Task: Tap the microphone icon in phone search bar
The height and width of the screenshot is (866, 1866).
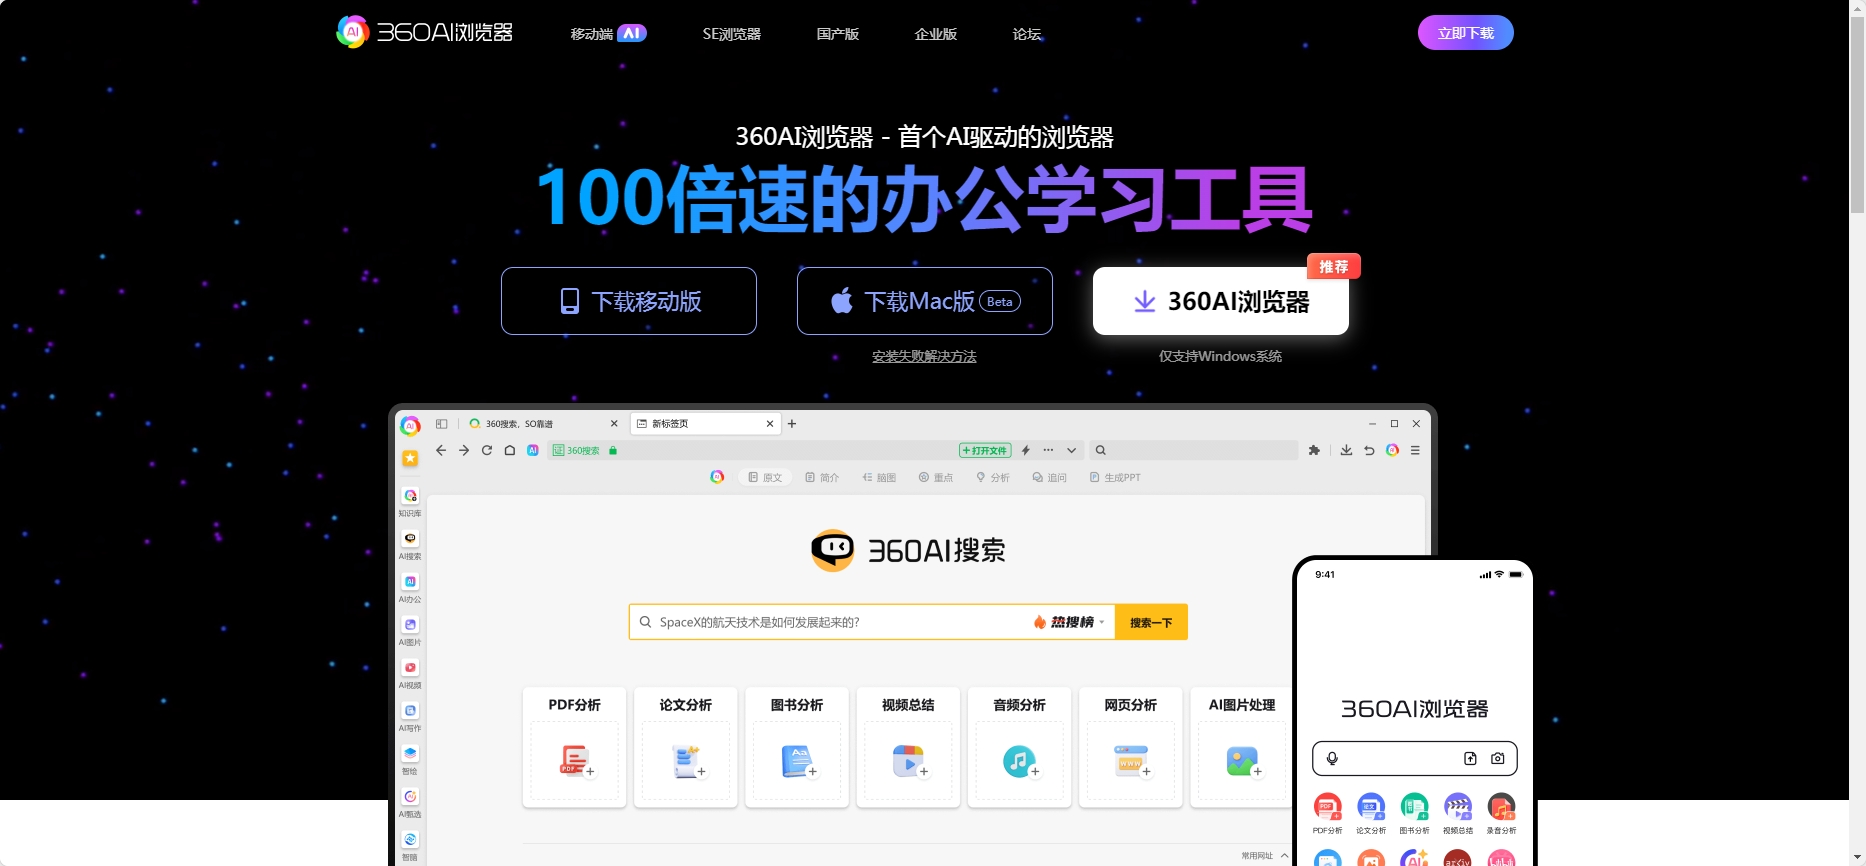Action: tap(1332, 758)
